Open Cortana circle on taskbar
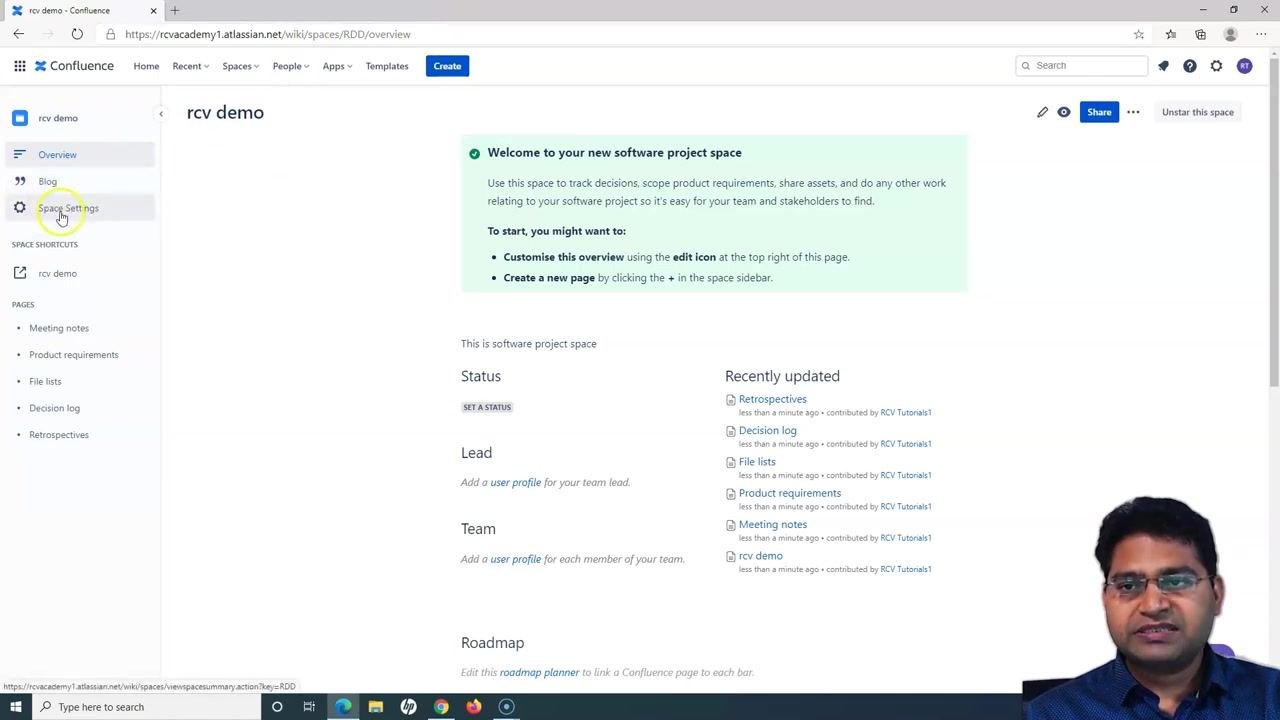Image resolution: width=1280 pixels, height=720 pixels. (277, 707)
